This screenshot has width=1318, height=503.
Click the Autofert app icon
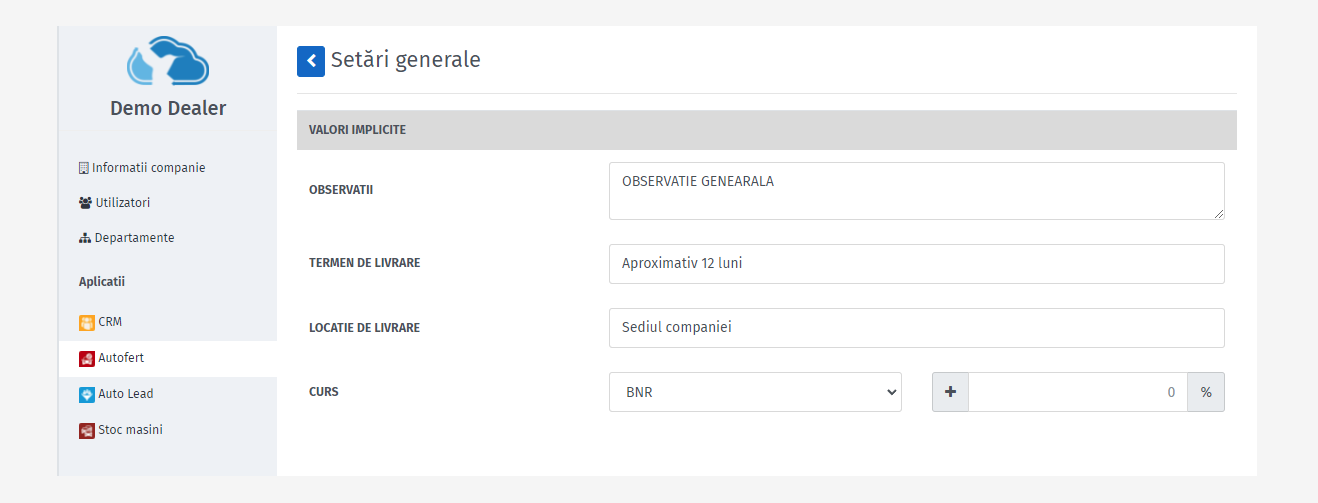tap(86, 358)
